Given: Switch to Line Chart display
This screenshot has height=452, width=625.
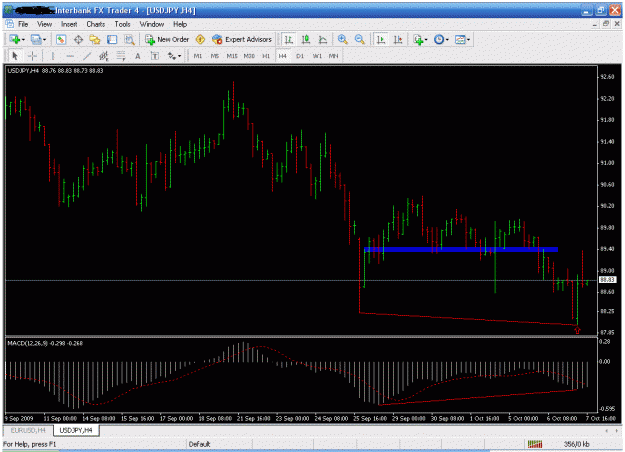Looking at the screenshot, I should coord(322,39).
